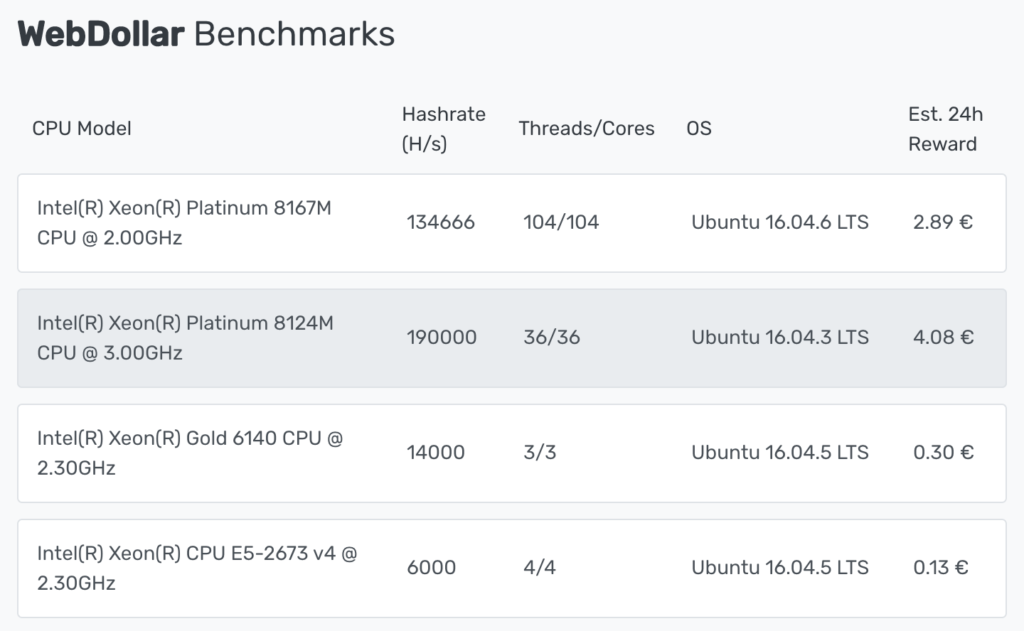Select the Xeon Platinum 8167M CPU name
Viewport: 1024px width, 631px height.
click(x=184, y=223)
